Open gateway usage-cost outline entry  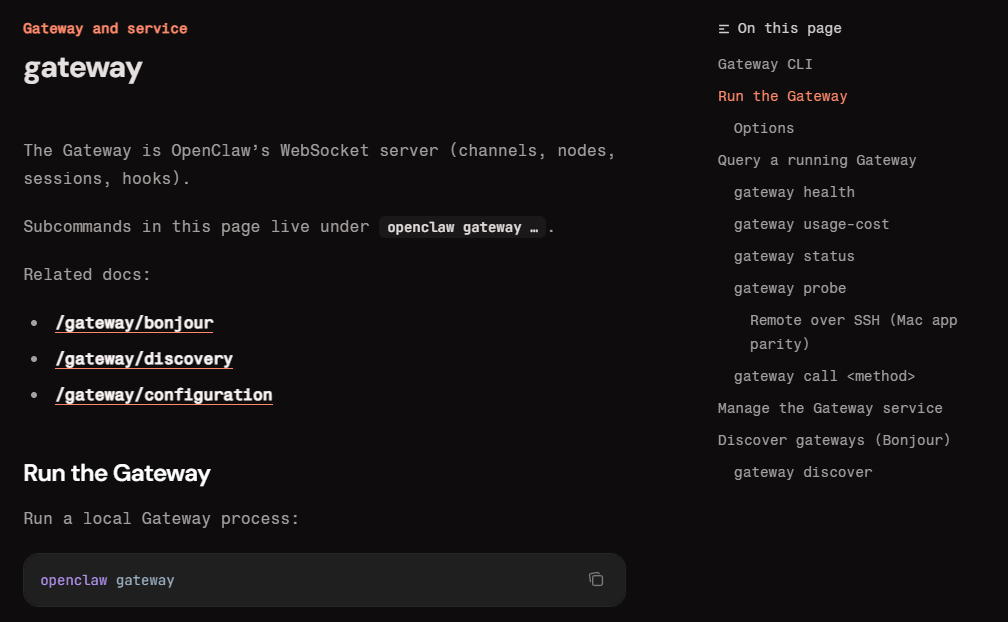[x=811, y=224]
